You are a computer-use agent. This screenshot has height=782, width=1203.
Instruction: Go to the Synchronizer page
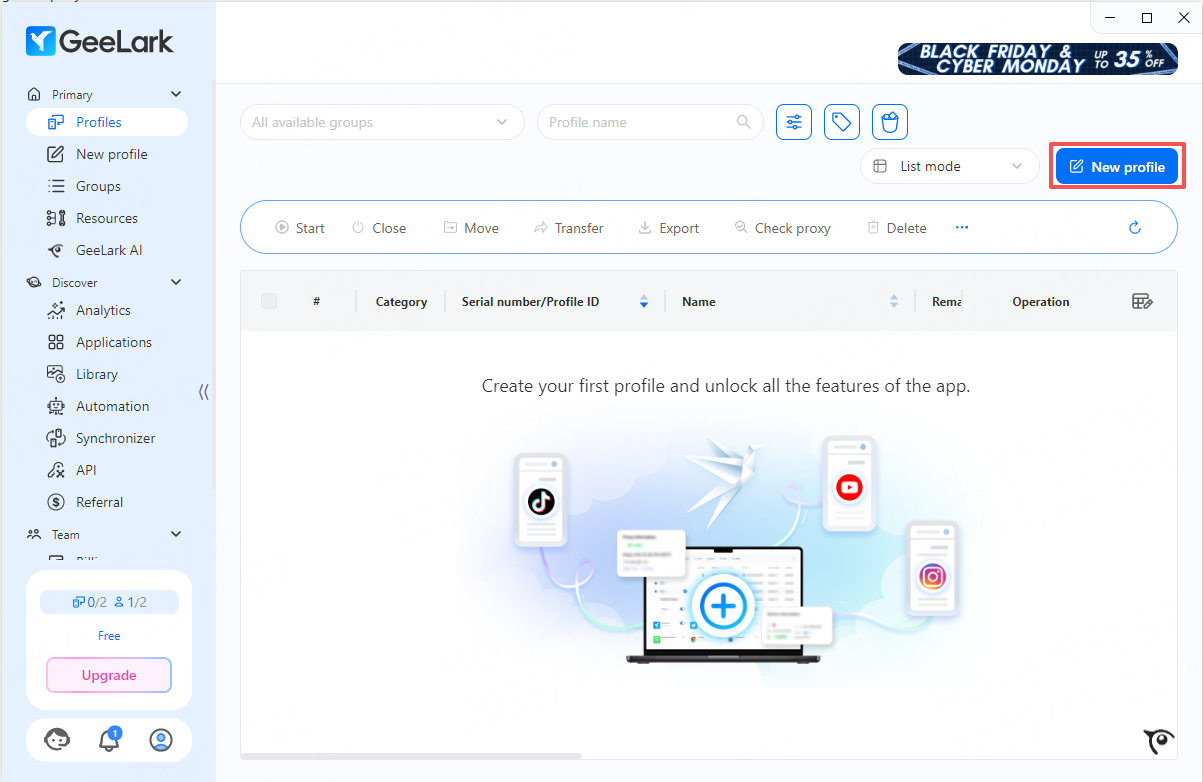(x=115, y=438)
